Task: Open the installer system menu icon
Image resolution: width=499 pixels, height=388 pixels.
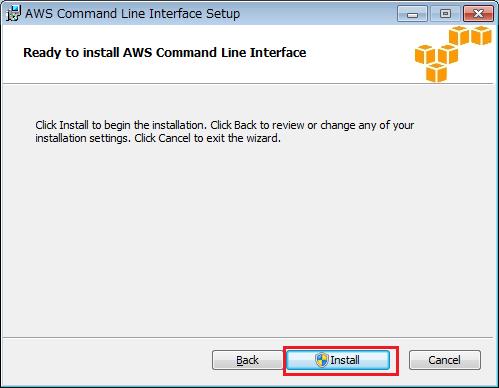Action: pyautogui.click(x=13, y=14)
